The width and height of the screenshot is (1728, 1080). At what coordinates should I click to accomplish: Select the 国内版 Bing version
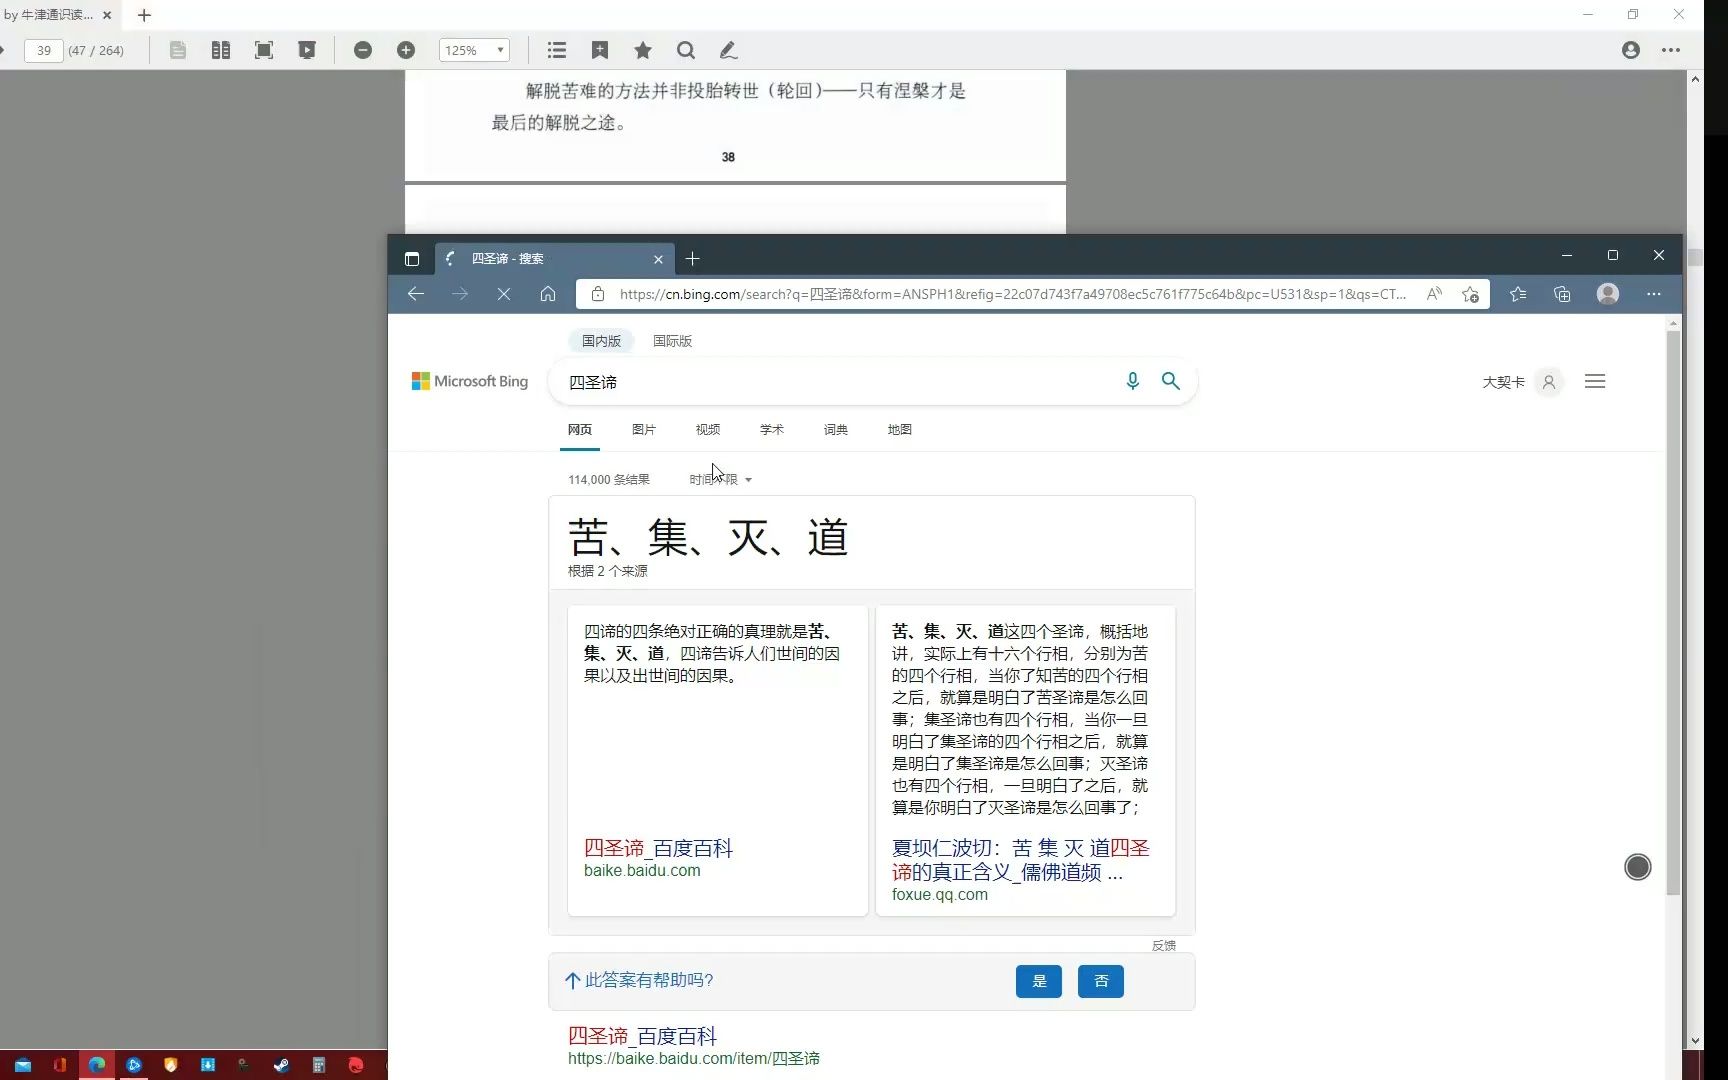coord(602,341)
